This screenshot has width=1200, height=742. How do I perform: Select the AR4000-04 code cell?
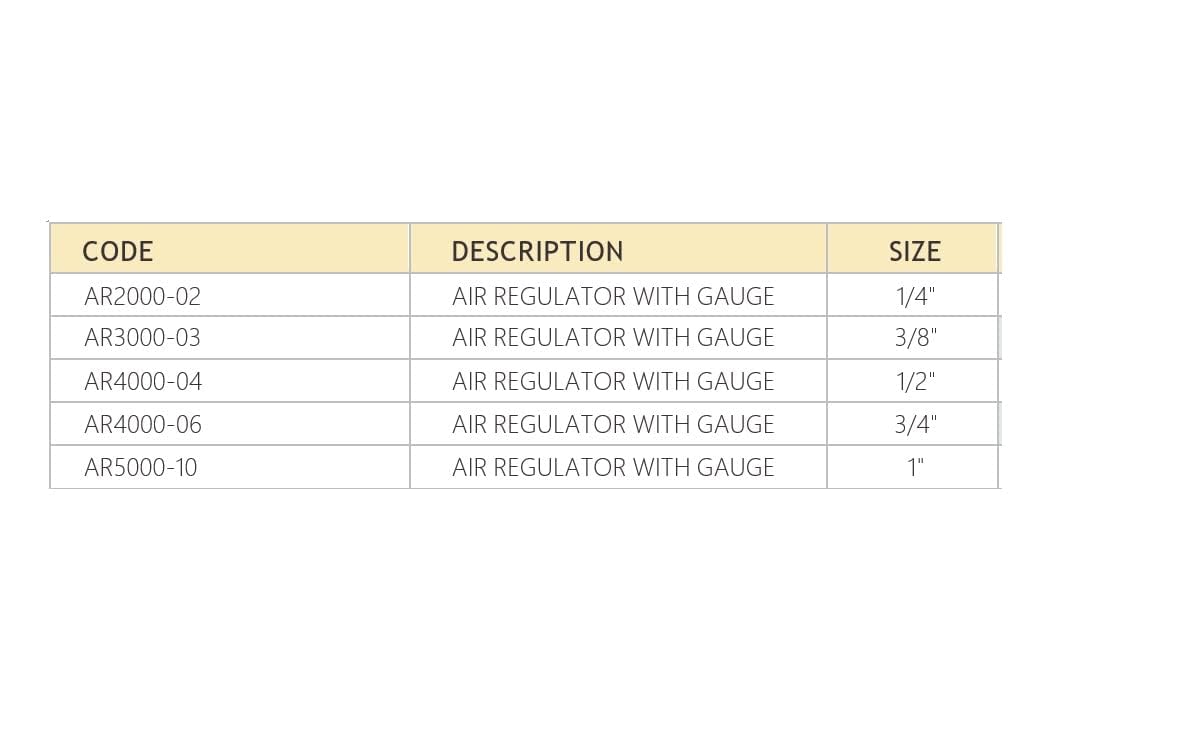click(143, 381)
